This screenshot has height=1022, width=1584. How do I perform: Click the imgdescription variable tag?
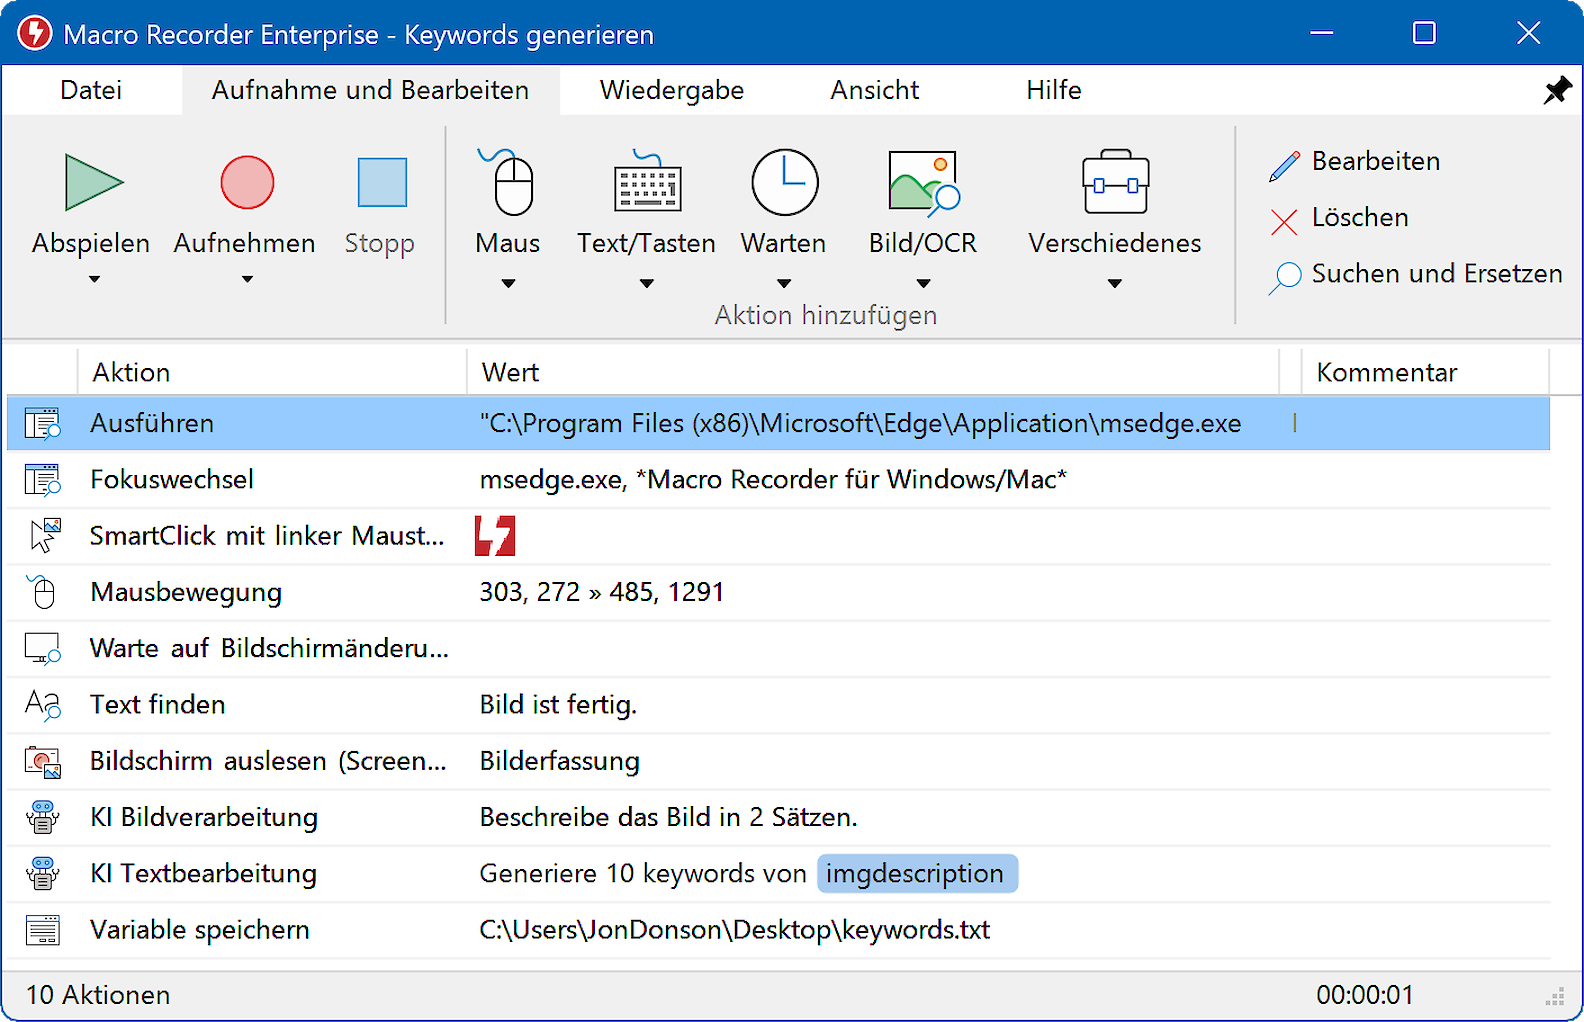[x=916, y=874]
